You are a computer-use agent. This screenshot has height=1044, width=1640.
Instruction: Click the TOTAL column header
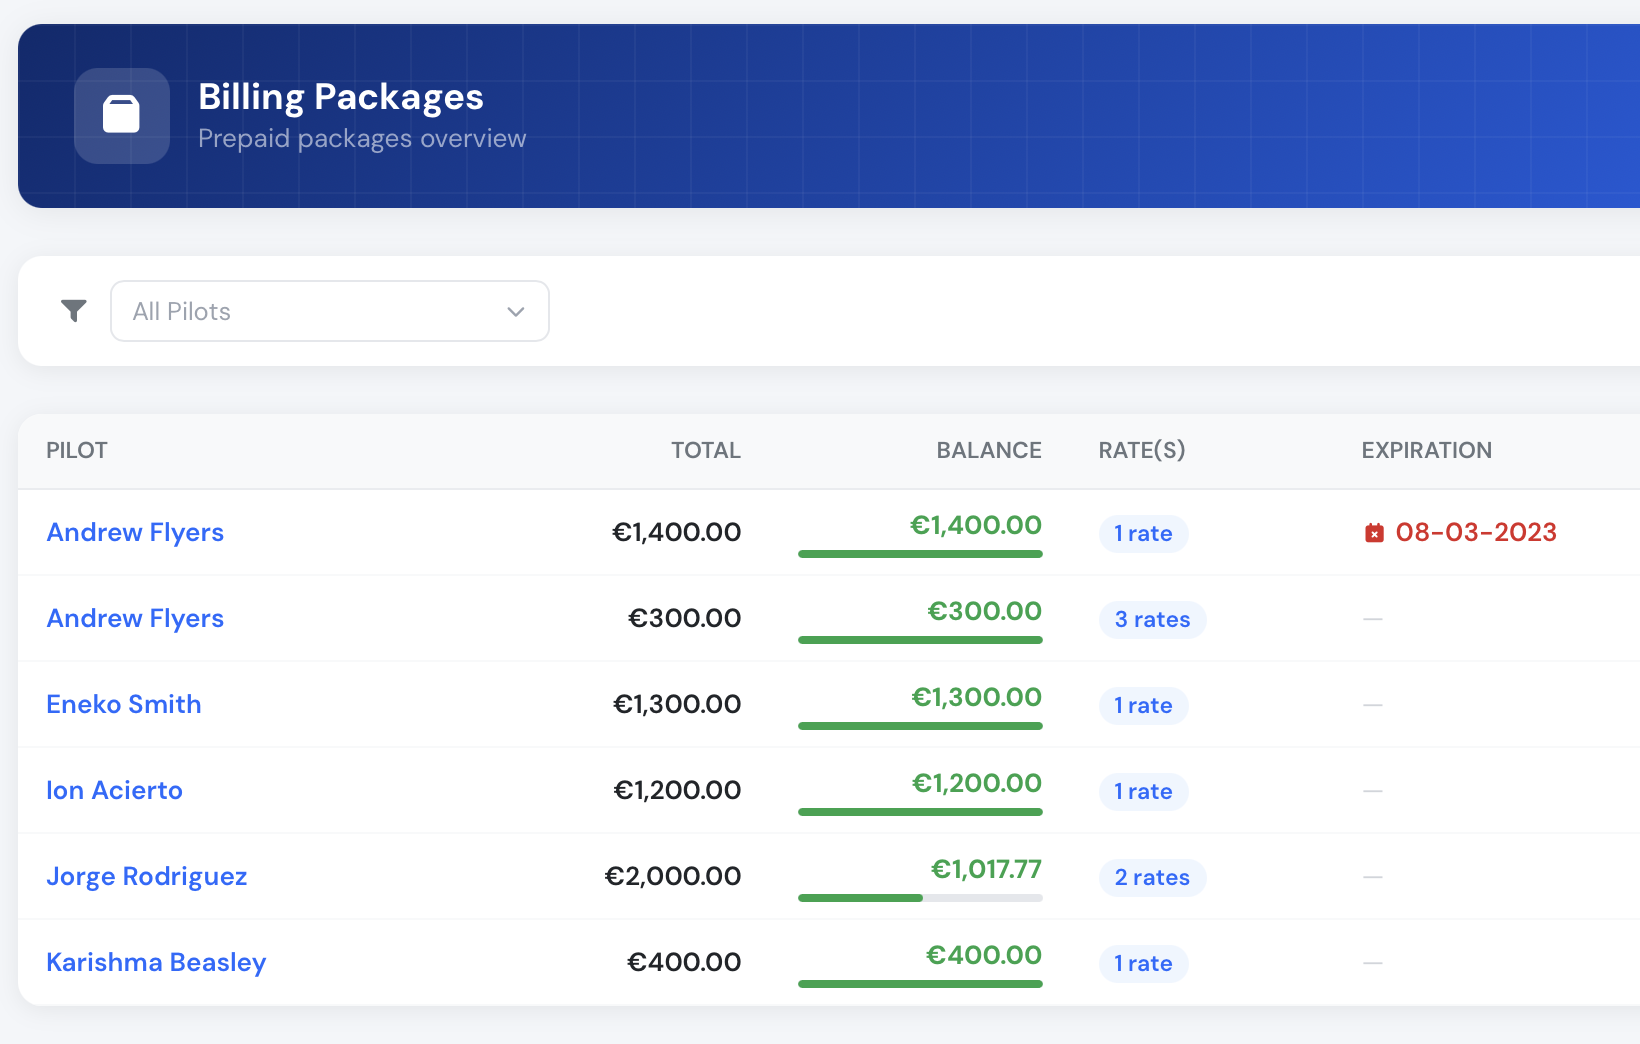click(706, 450)
